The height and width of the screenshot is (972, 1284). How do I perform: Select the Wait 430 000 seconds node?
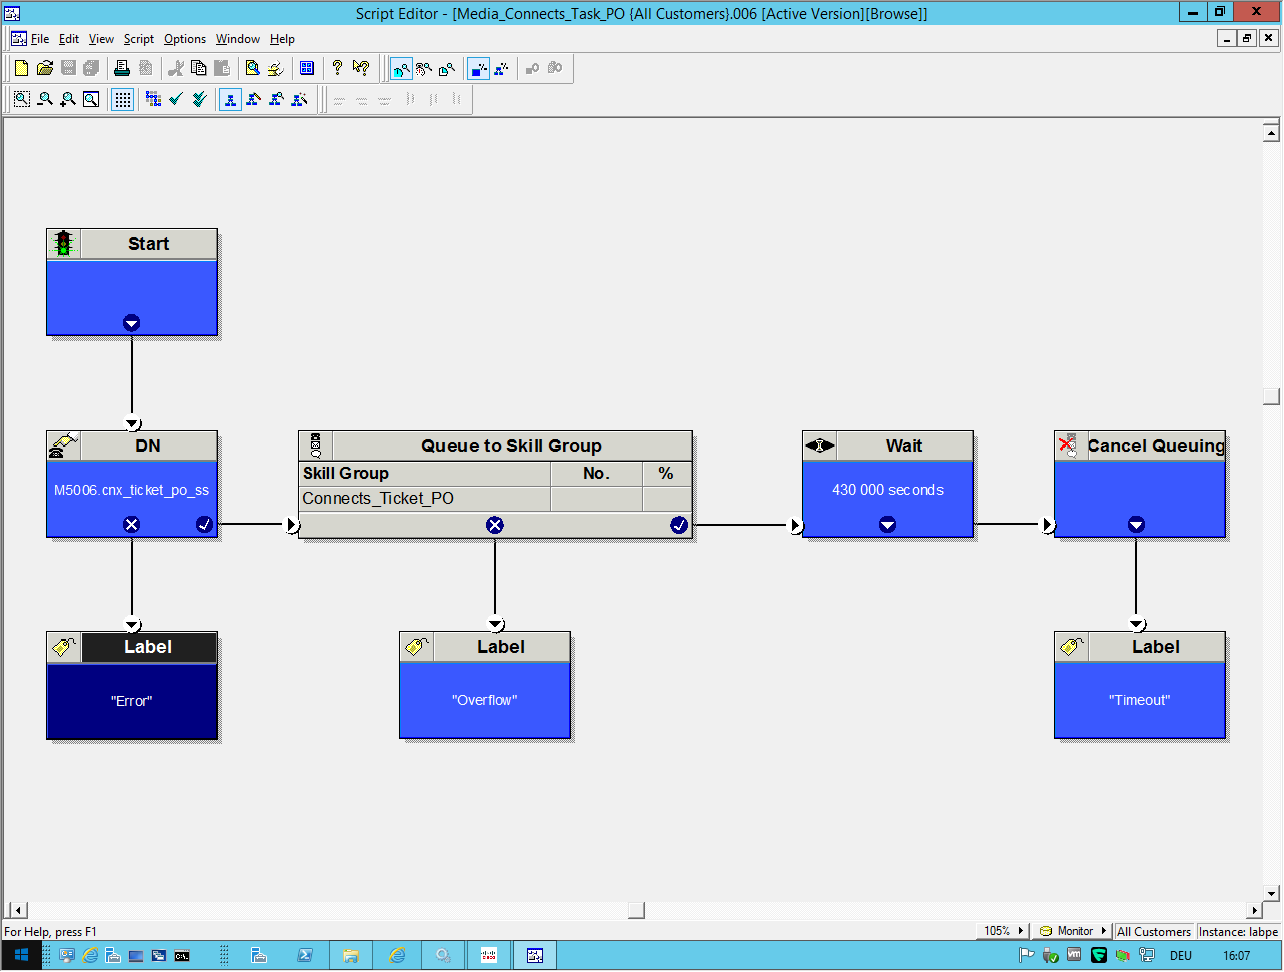coord(888,485)
